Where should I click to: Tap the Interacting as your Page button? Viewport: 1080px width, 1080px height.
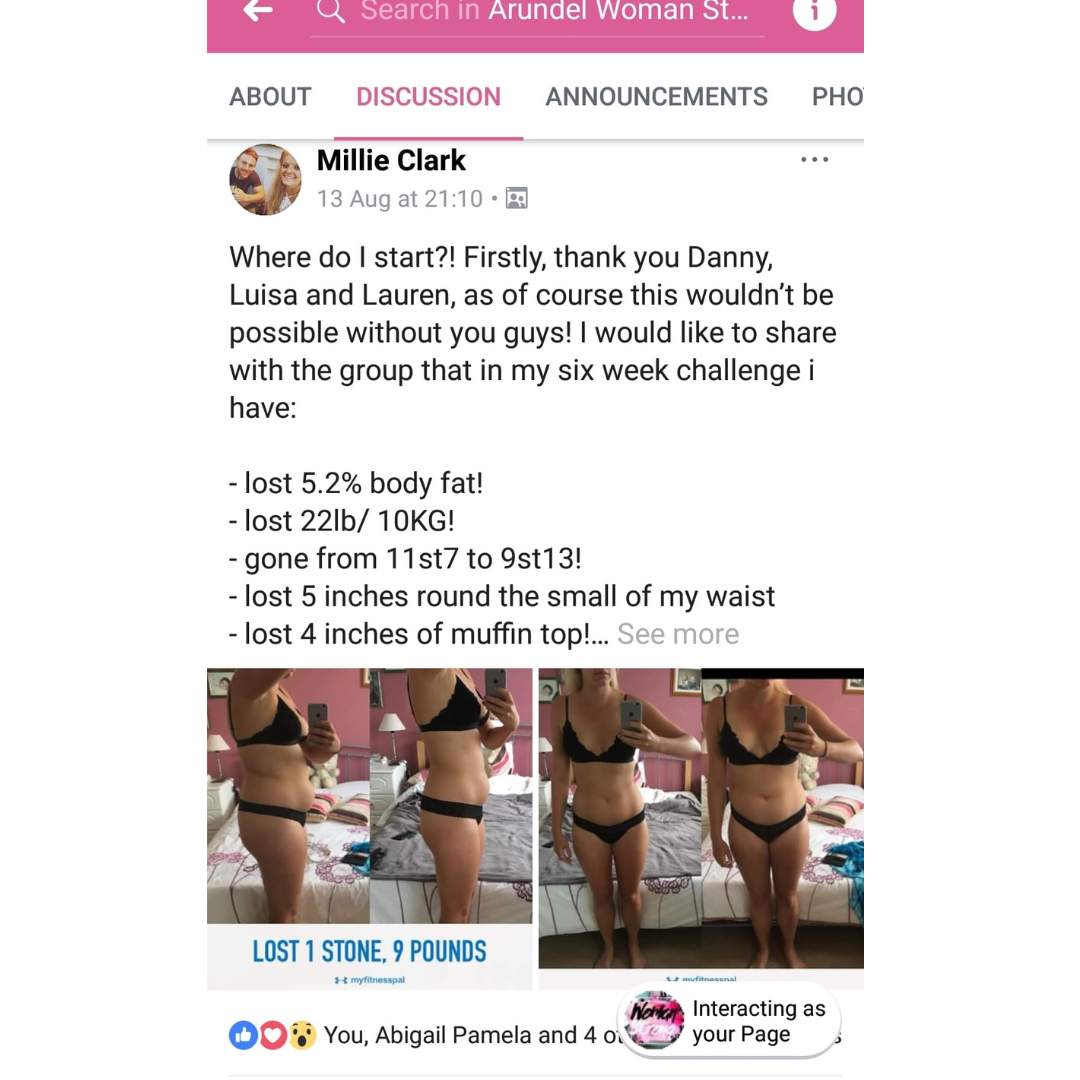point(729,1021)
